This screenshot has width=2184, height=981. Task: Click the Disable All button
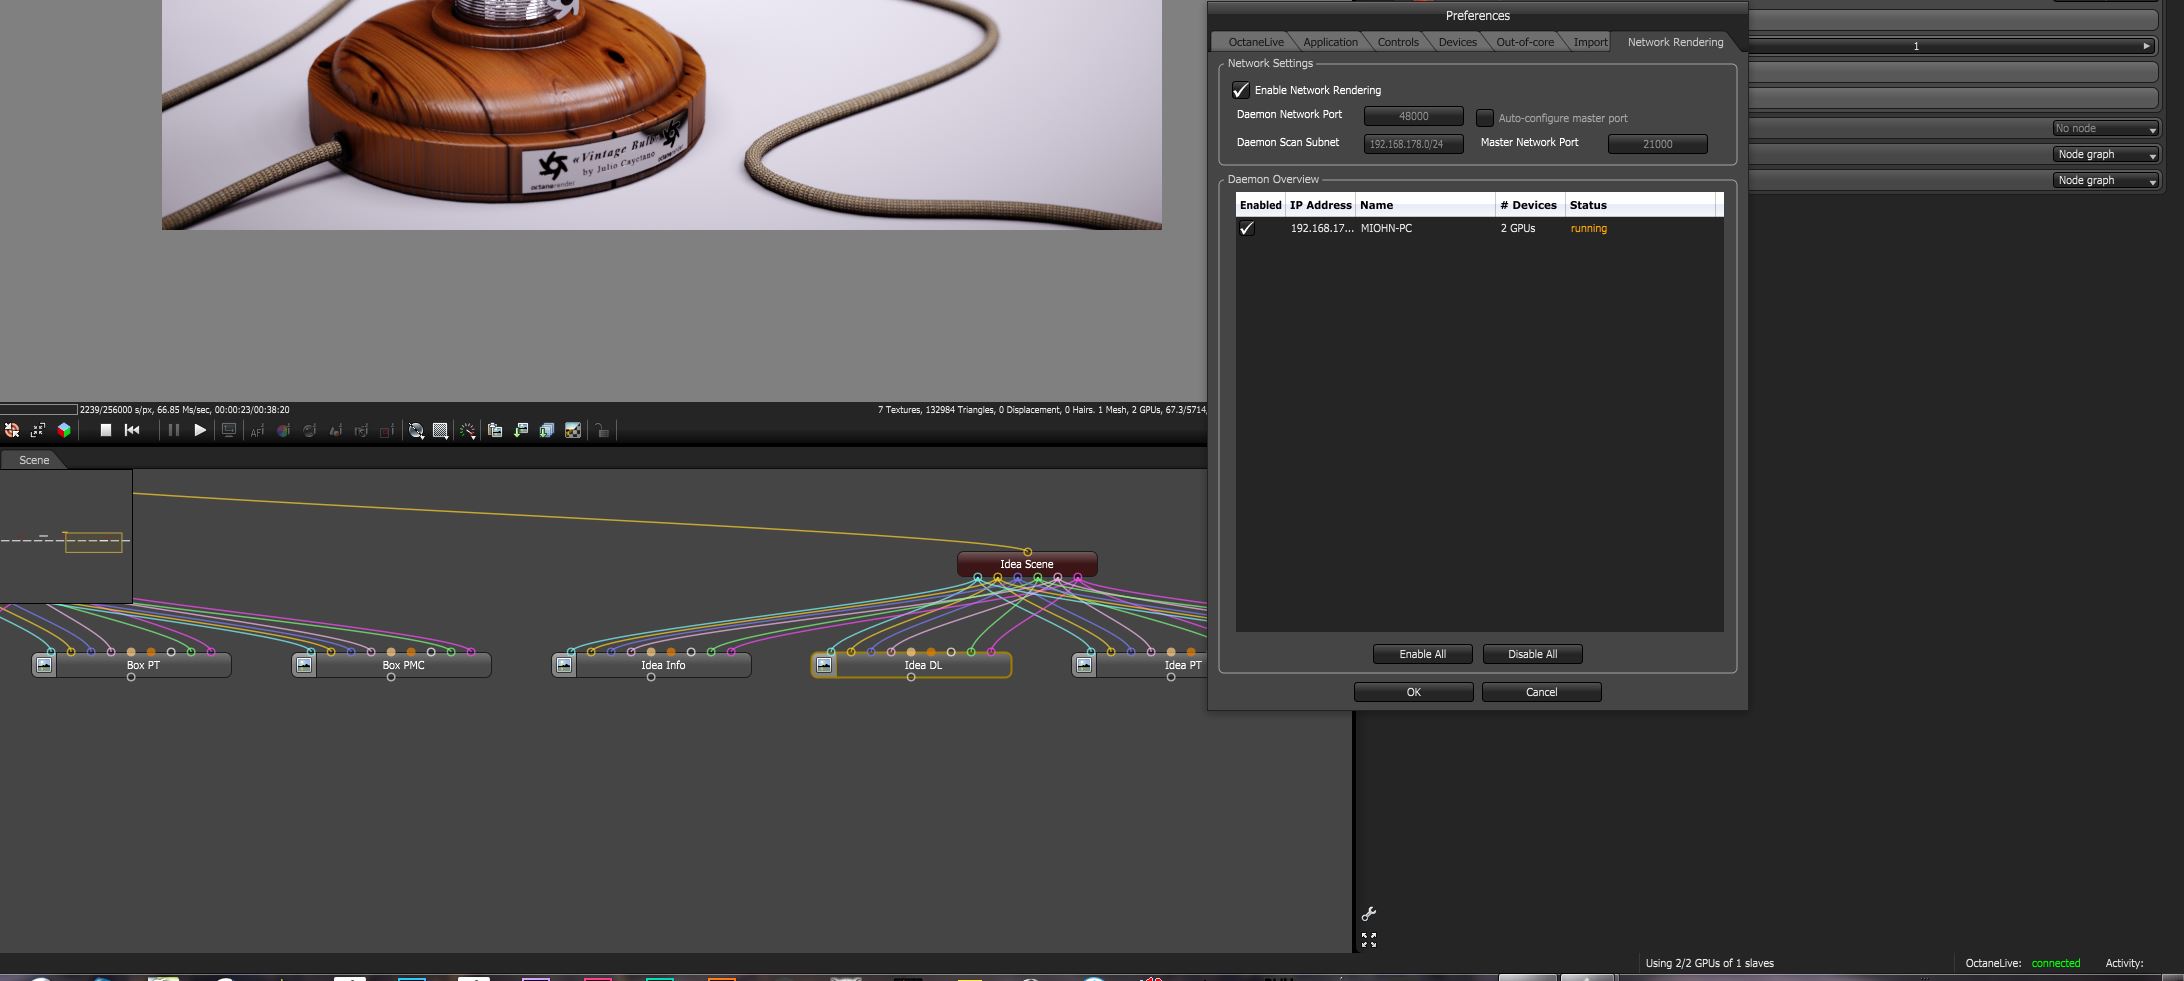[1532, 654]
